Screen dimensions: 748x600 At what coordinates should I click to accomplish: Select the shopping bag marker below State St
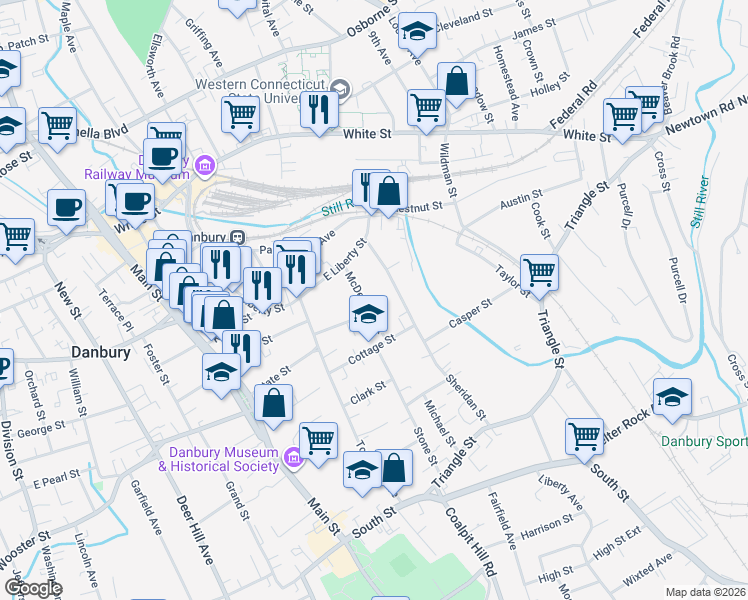point(273,405)
